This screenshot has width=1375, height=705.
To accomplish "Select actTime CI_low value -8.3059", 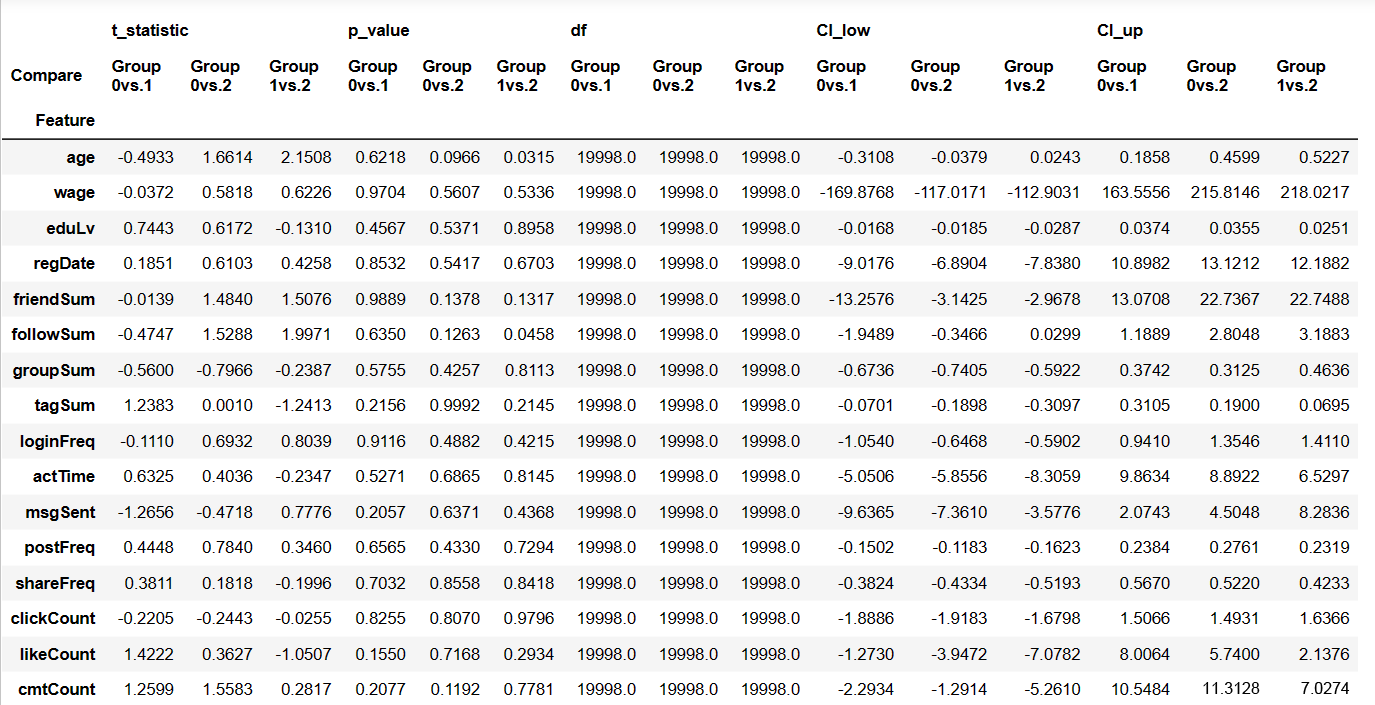I will tap(1053, 476).
